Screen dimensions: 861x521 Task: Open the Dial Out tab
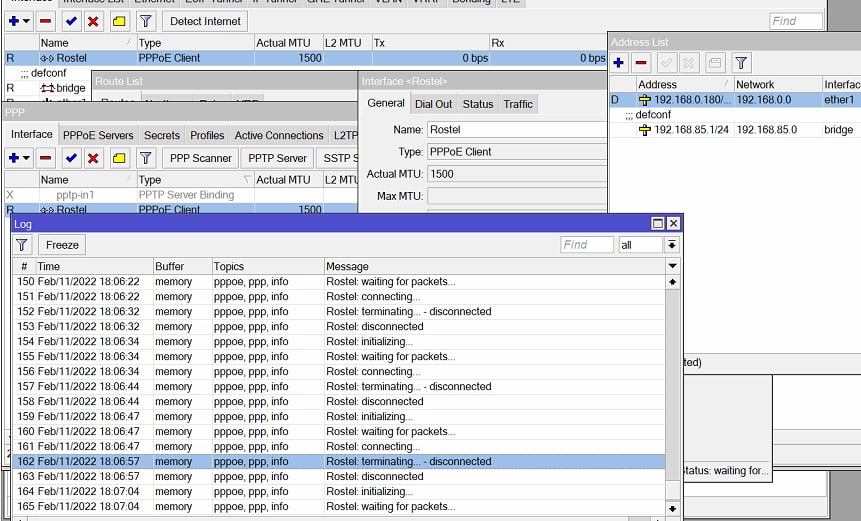433,104
